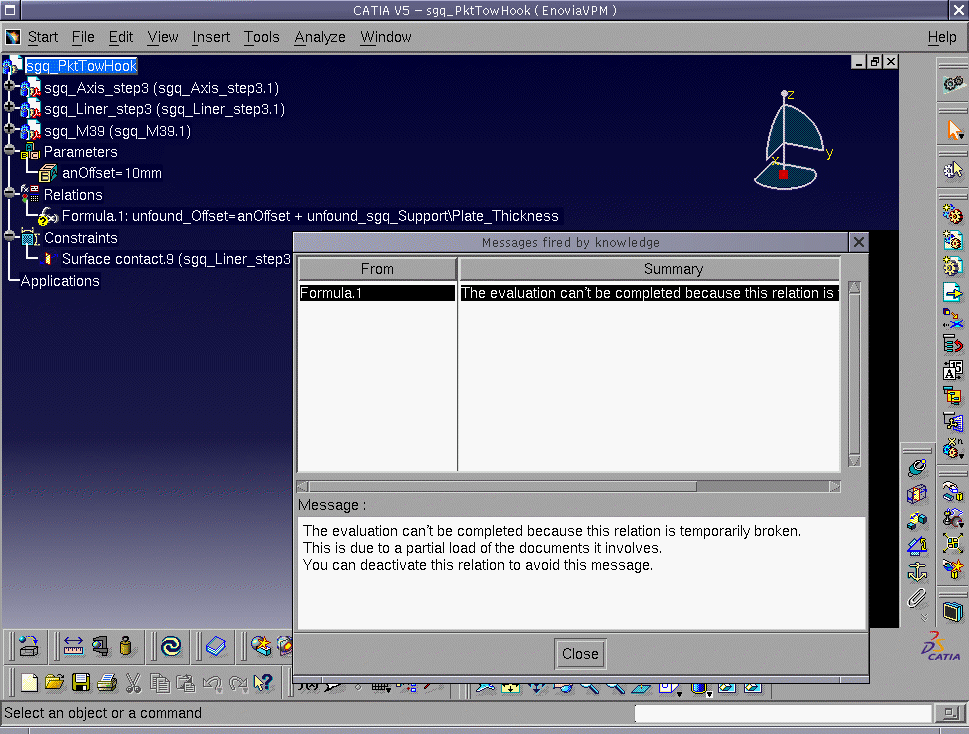Click the Update All spiral icon
The height and width of the screenshot is (734, 969).
coord(171,646)
